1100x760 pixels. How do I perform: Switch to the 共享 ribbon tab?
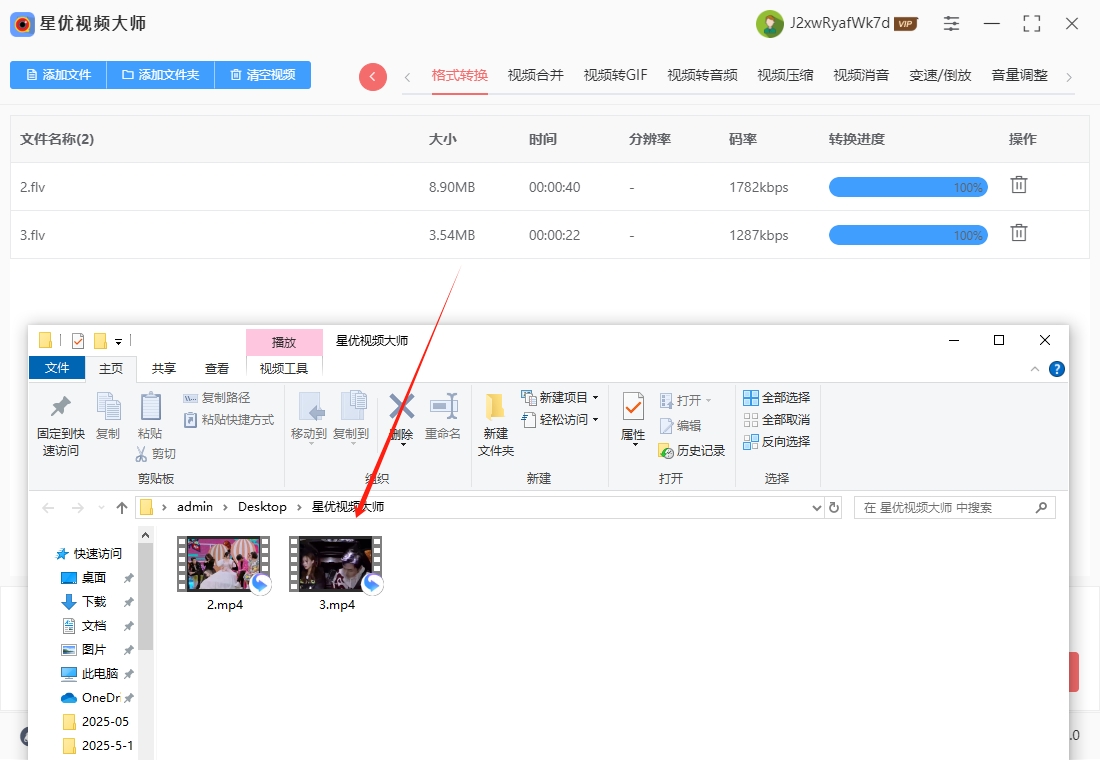tap(163, 368)
